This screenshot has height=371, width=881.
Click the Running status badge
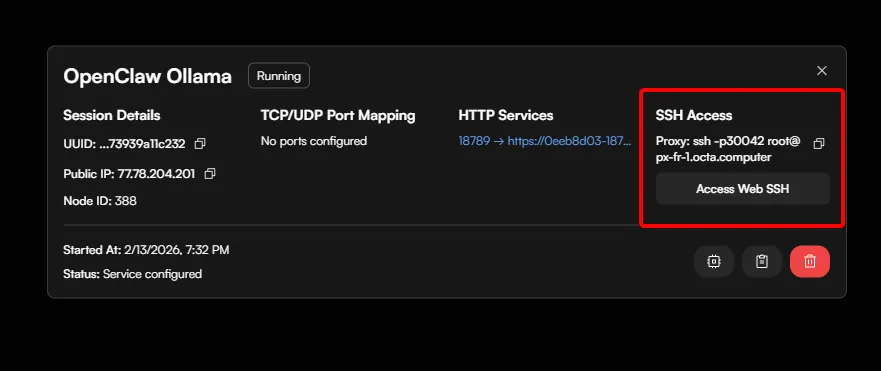[x=279, y=76]
